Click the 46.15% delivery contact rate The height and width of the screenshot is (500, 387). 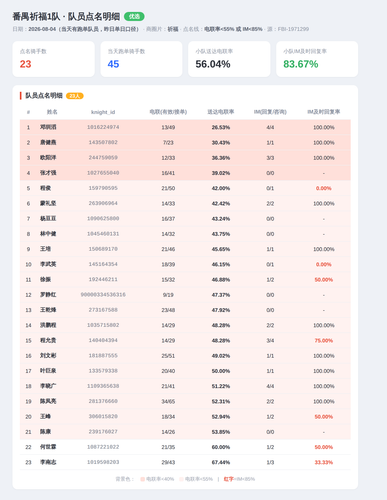click(221, 264)
